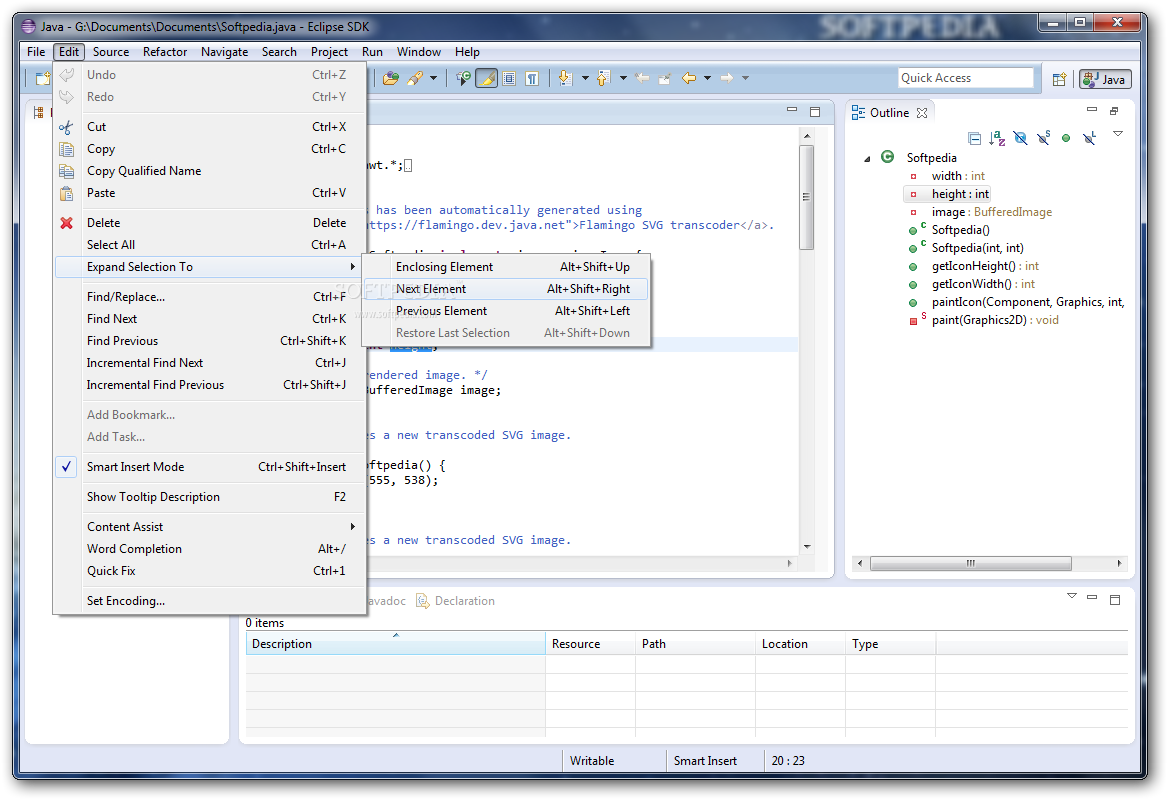The height and width of the screenshot is (800, 1168).
Task: Select Find/Replace... menu entry
Action: click(x=210, y=296)
